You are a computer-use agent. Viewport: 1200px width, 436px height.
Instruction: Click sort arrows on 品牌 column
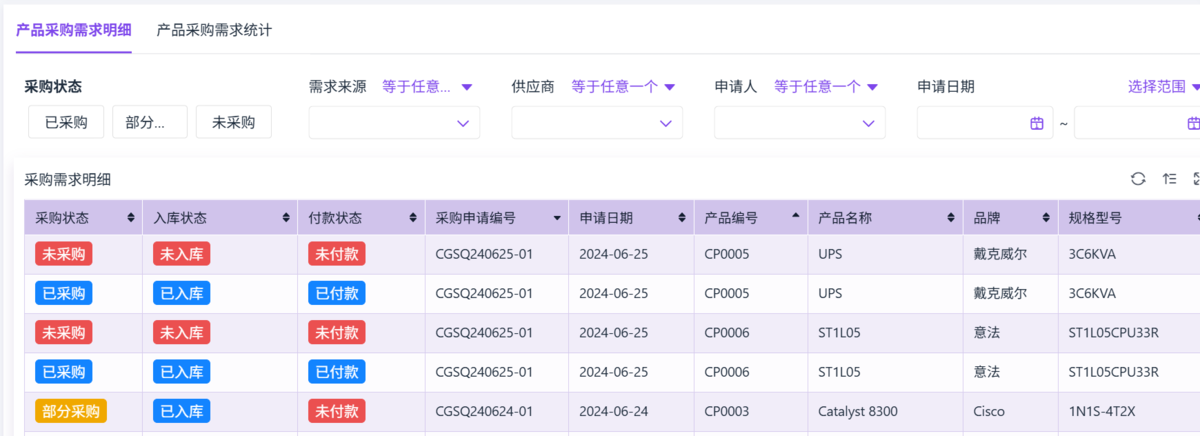(x=1046, y=218)
